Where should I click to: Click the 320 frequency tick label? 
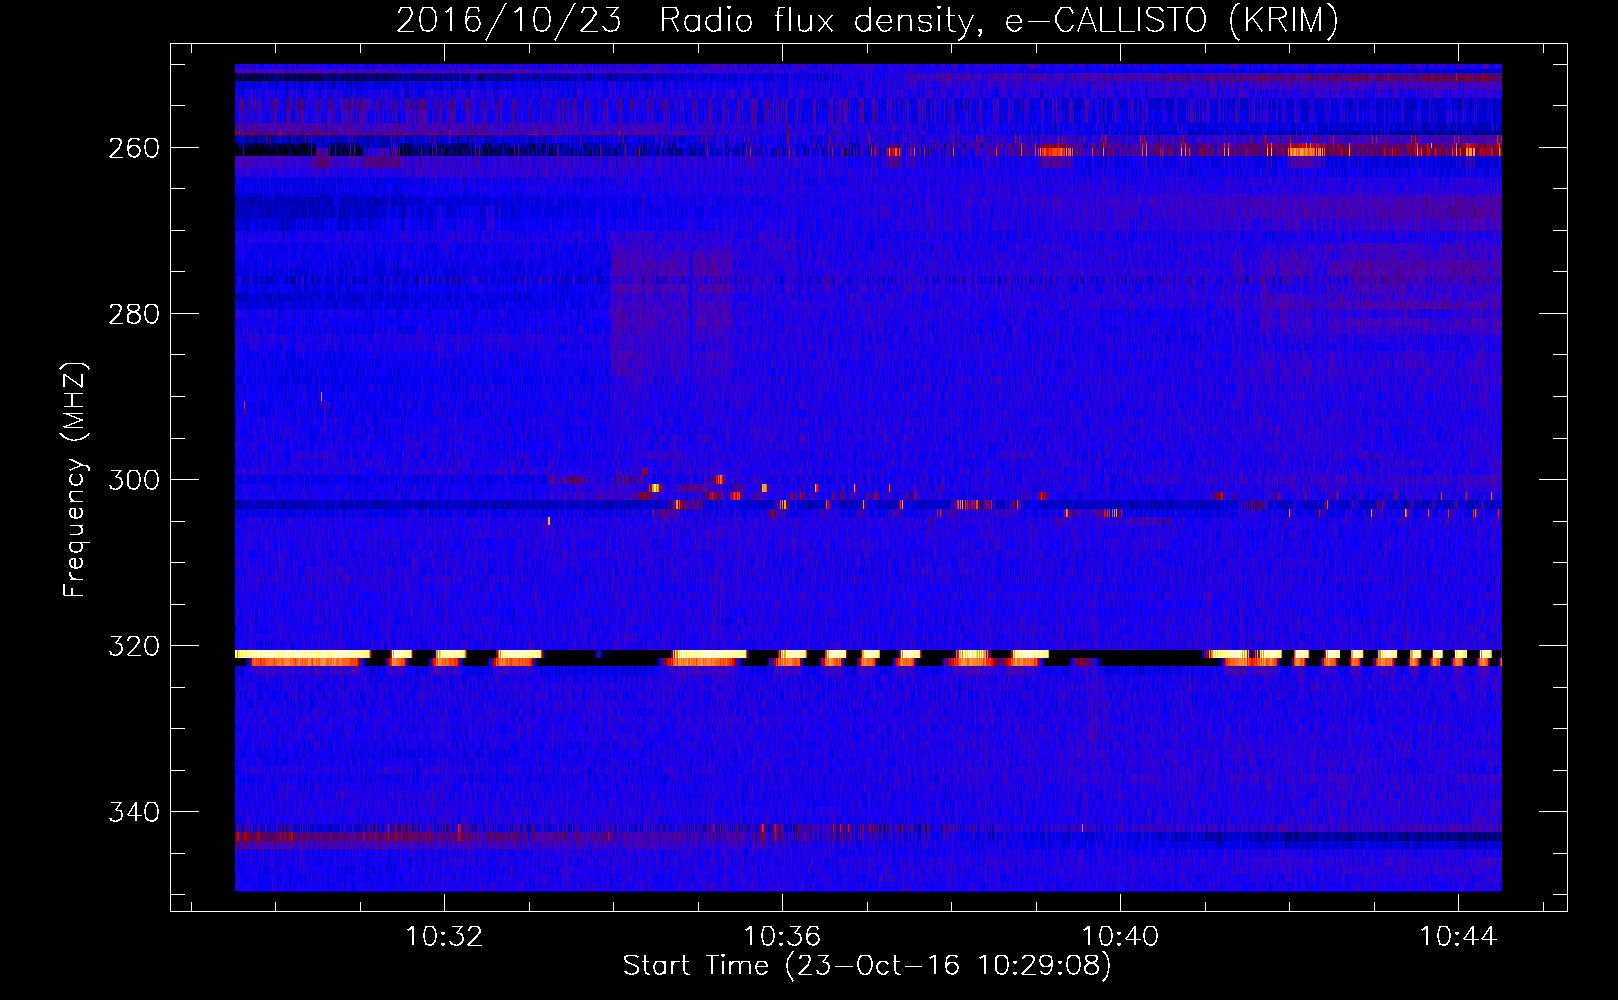click(133, 646)
